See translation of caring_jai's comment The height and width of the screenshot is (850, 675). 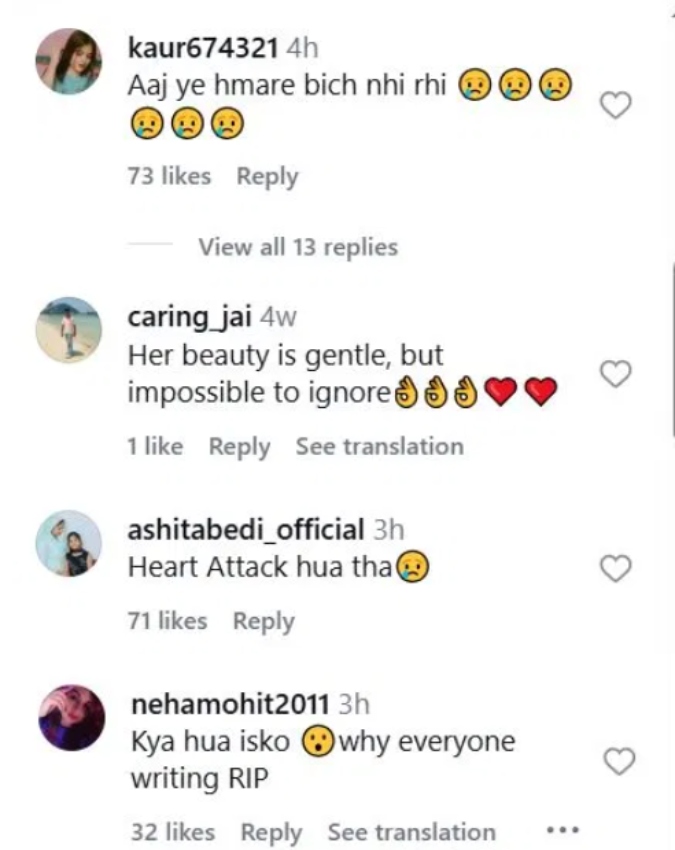379,447
